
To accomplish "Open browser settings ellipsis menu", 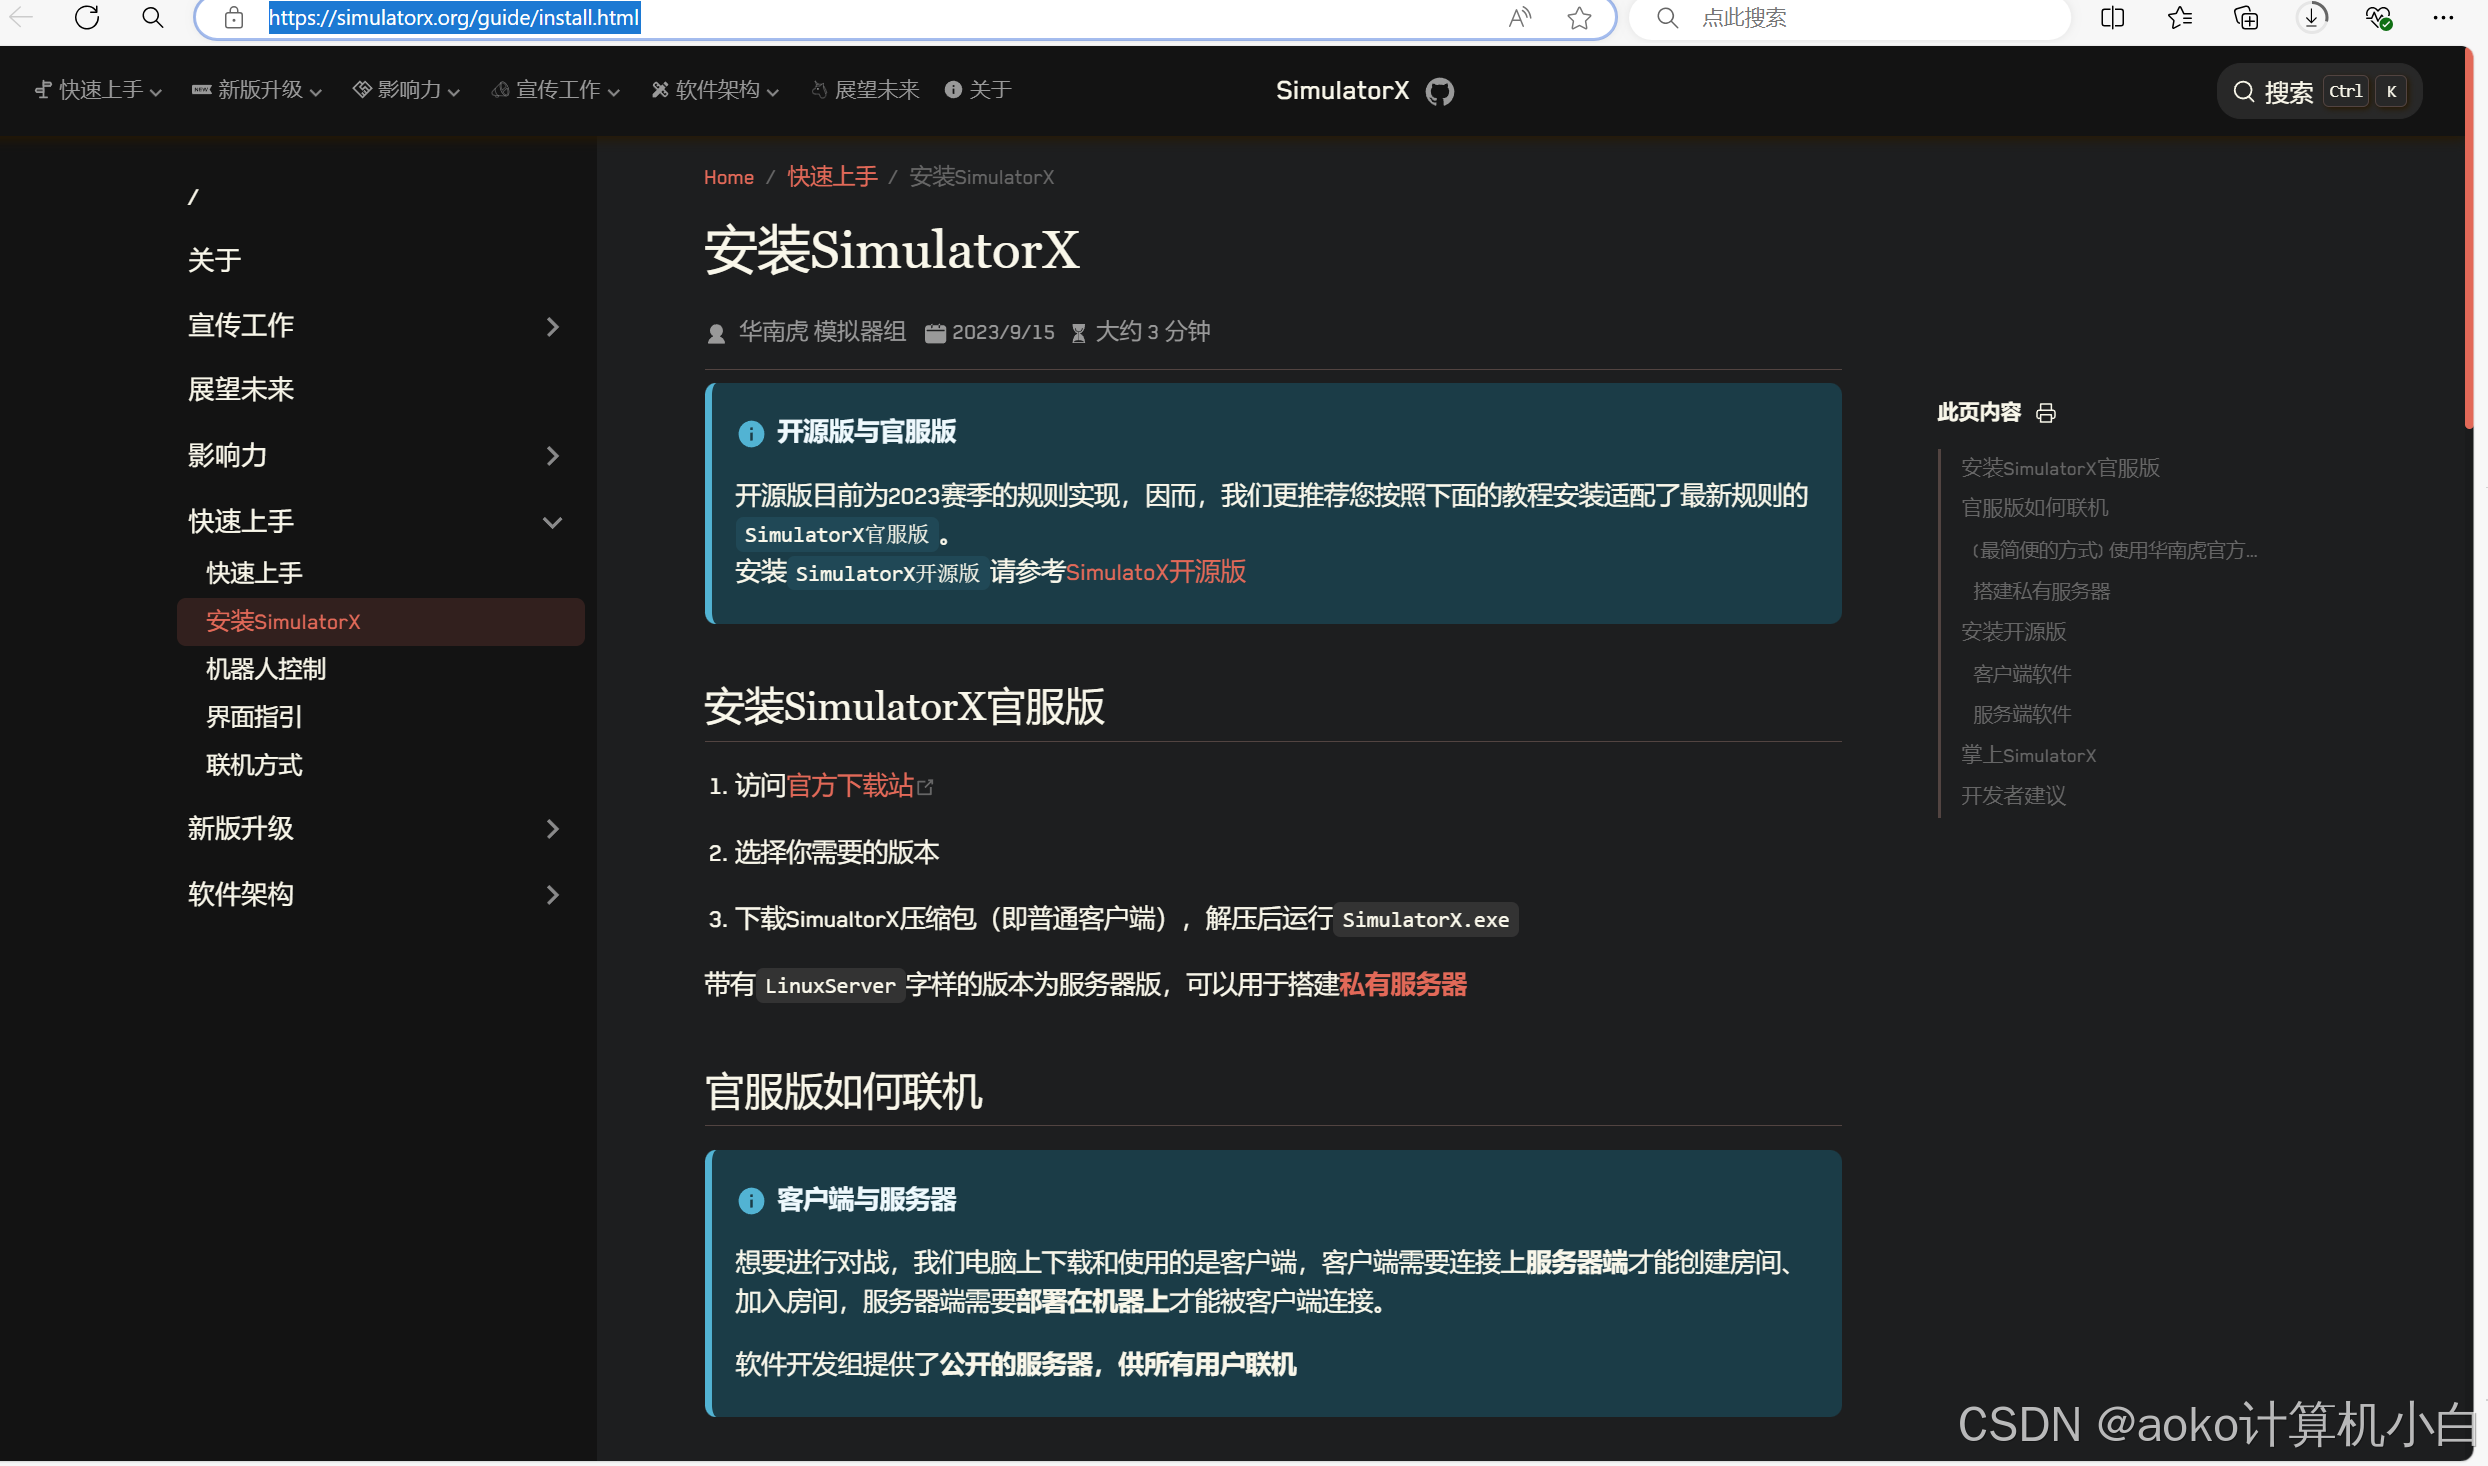I will 2443,18.
